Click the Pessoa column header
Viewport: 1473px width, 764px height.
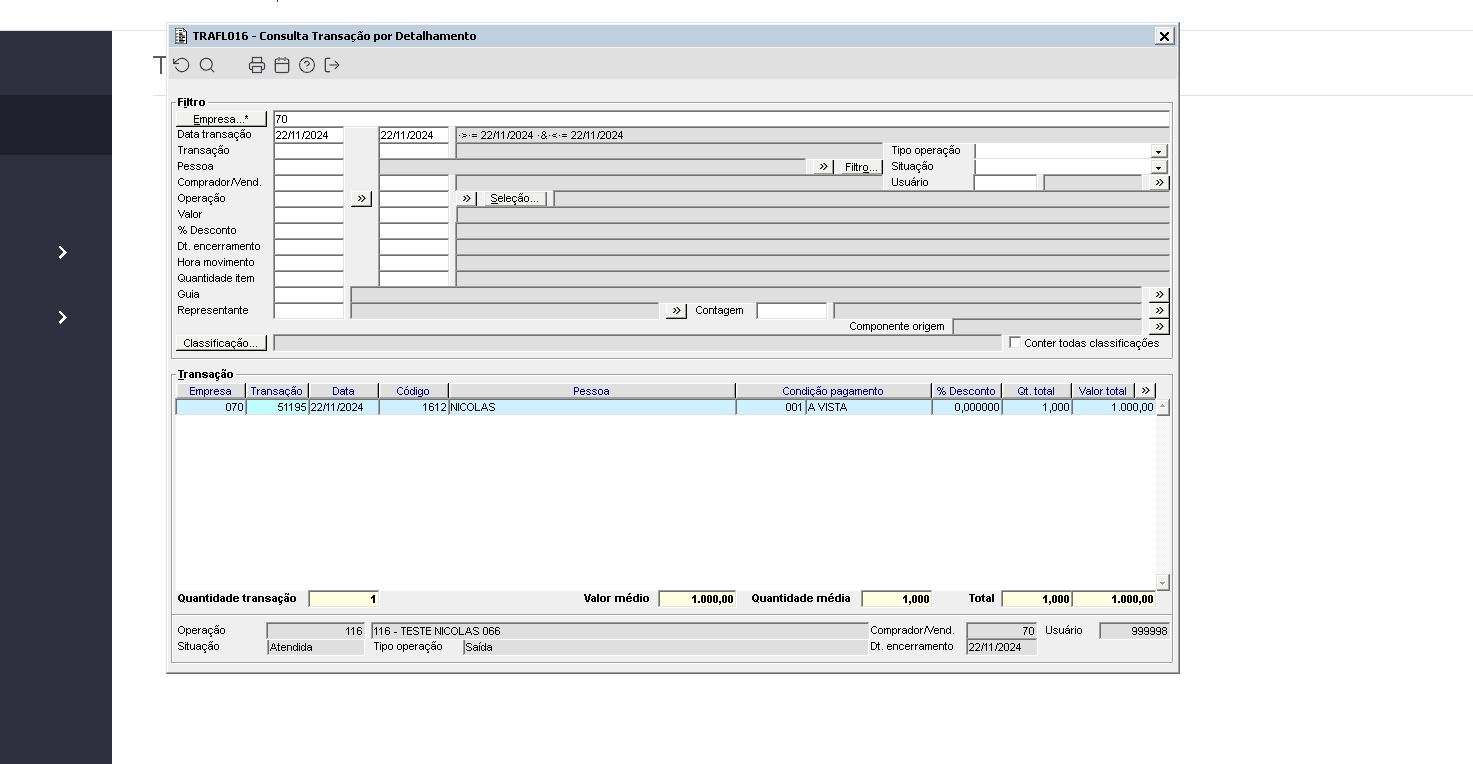(x=592, y=391)
